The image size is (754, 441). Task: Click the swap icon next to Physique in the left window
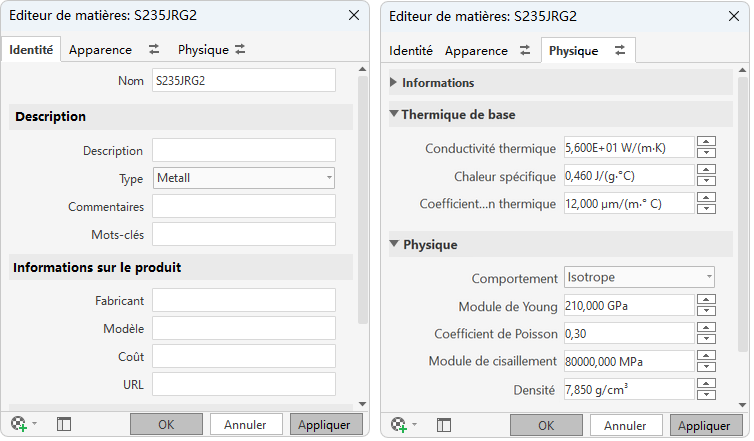click(x=240, y=49)
